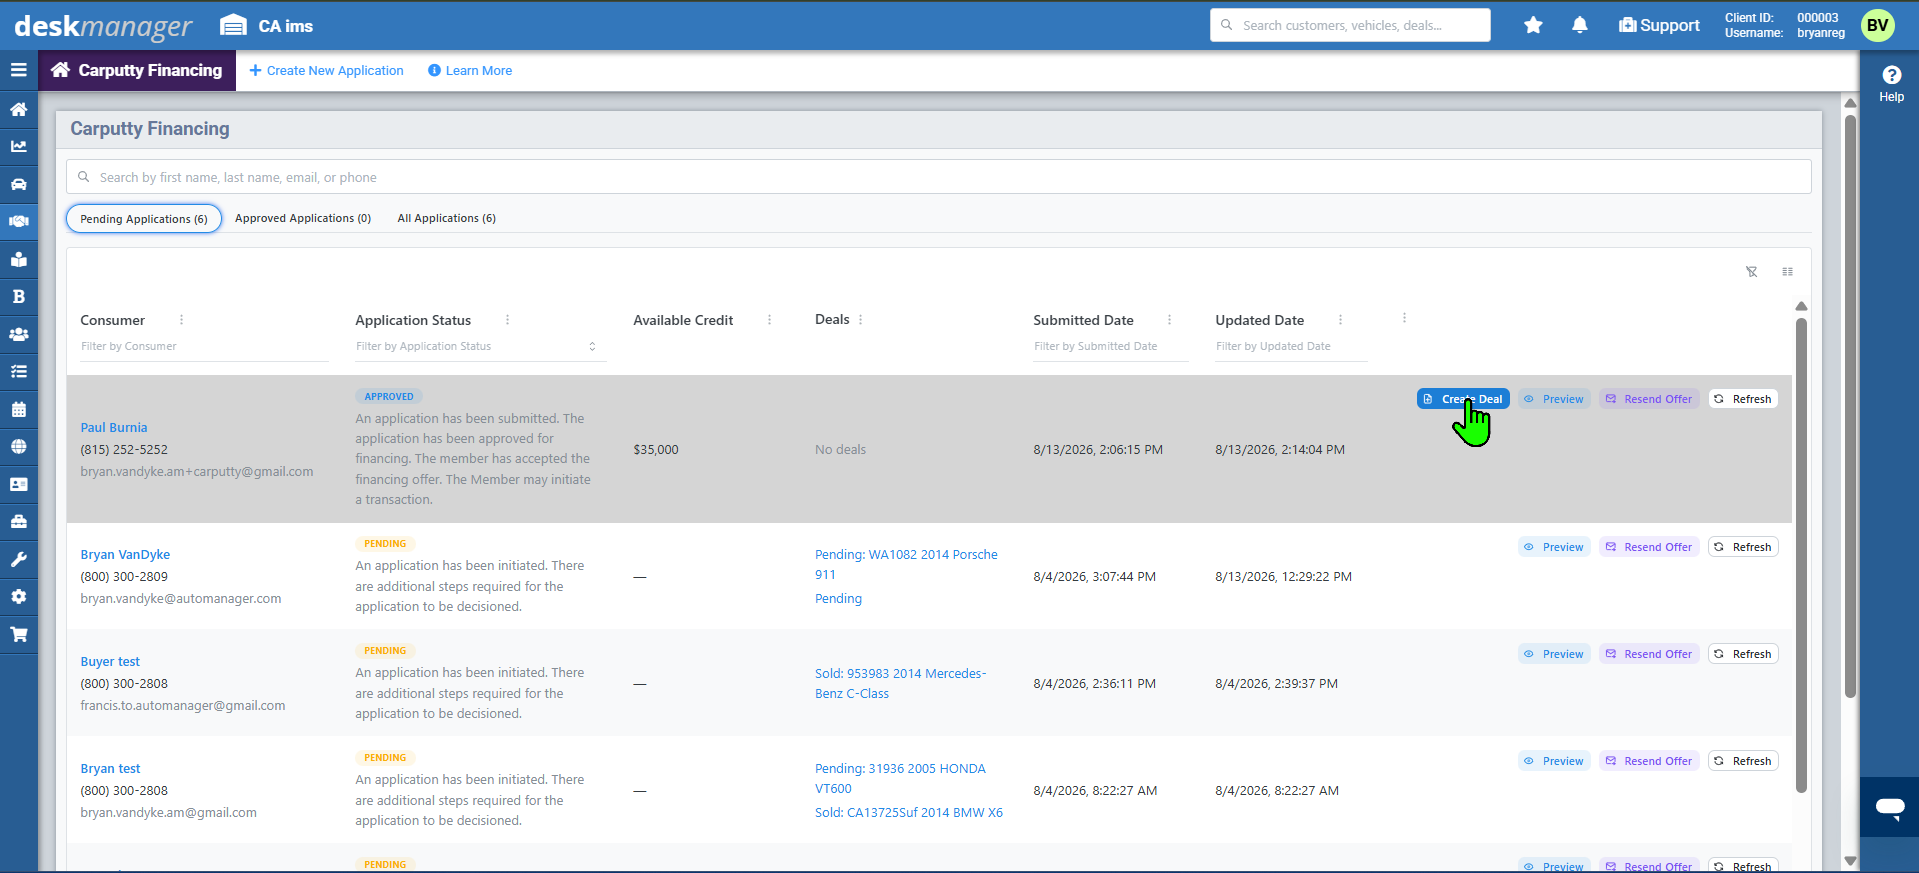Open the BV user avatar menu
The width and height of the screenshot is (1919, 873).
[1878, 25]
